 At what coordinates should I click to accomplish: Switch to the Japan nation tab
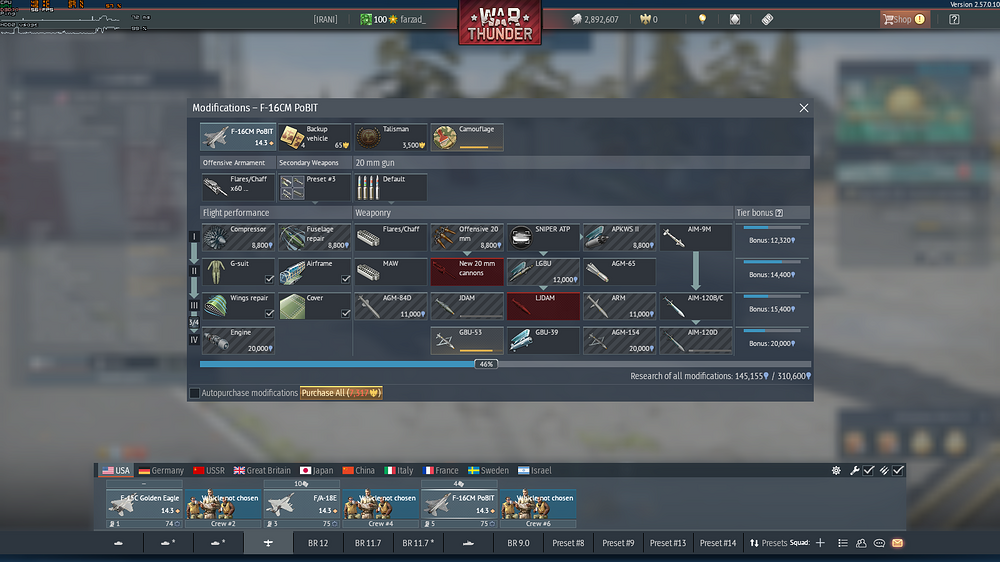point(316,470)
